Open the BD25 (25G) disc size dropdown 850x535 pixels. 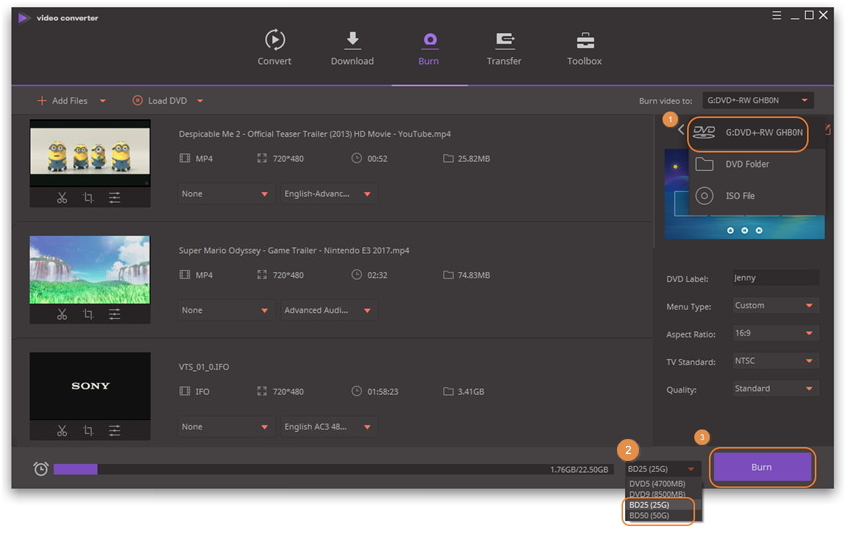coord(662,469)
